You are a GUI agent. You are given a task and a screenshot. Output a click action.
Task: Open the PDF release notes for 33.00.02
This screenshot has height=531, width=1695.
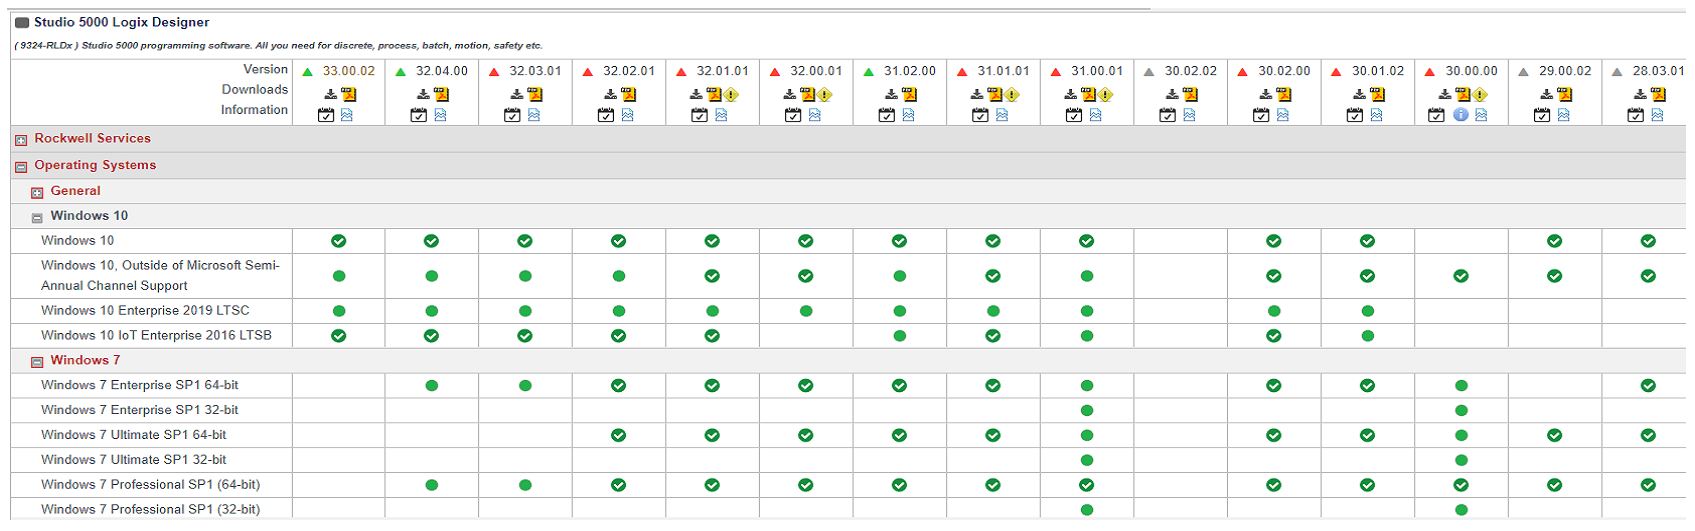(348, 94)
